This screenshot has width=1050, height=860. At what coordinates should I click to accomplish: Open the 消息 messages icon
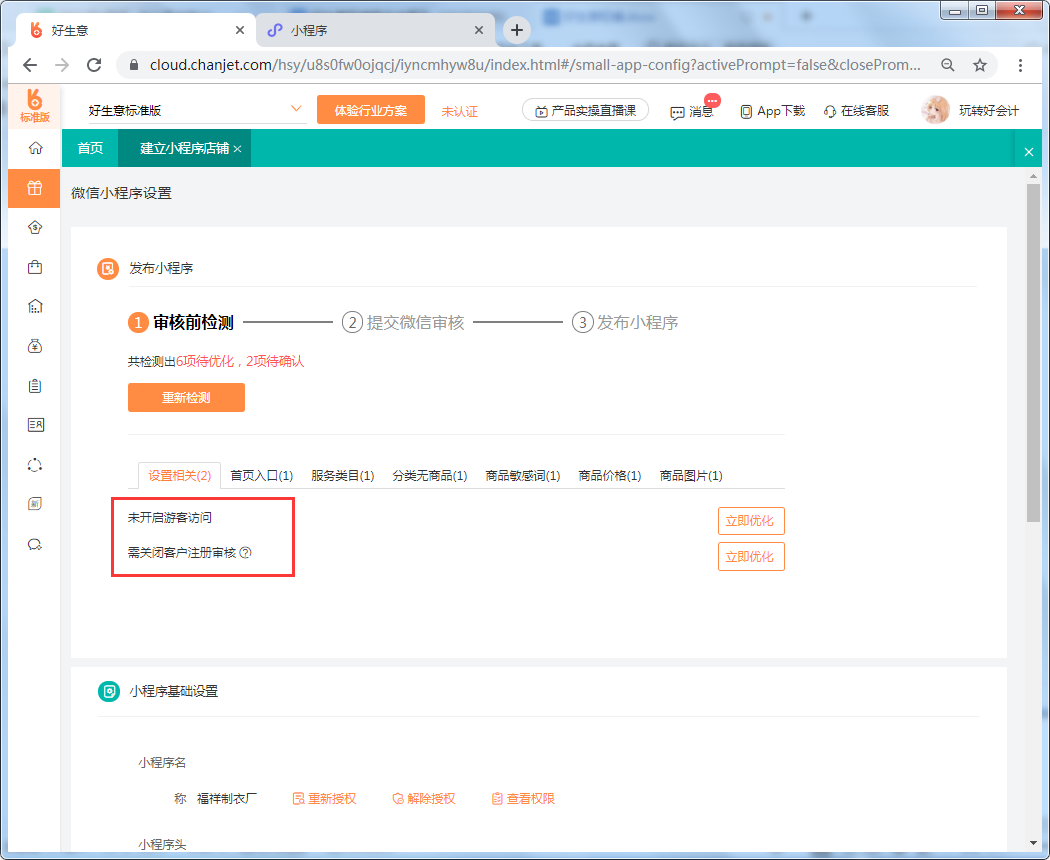pos(692,111)
